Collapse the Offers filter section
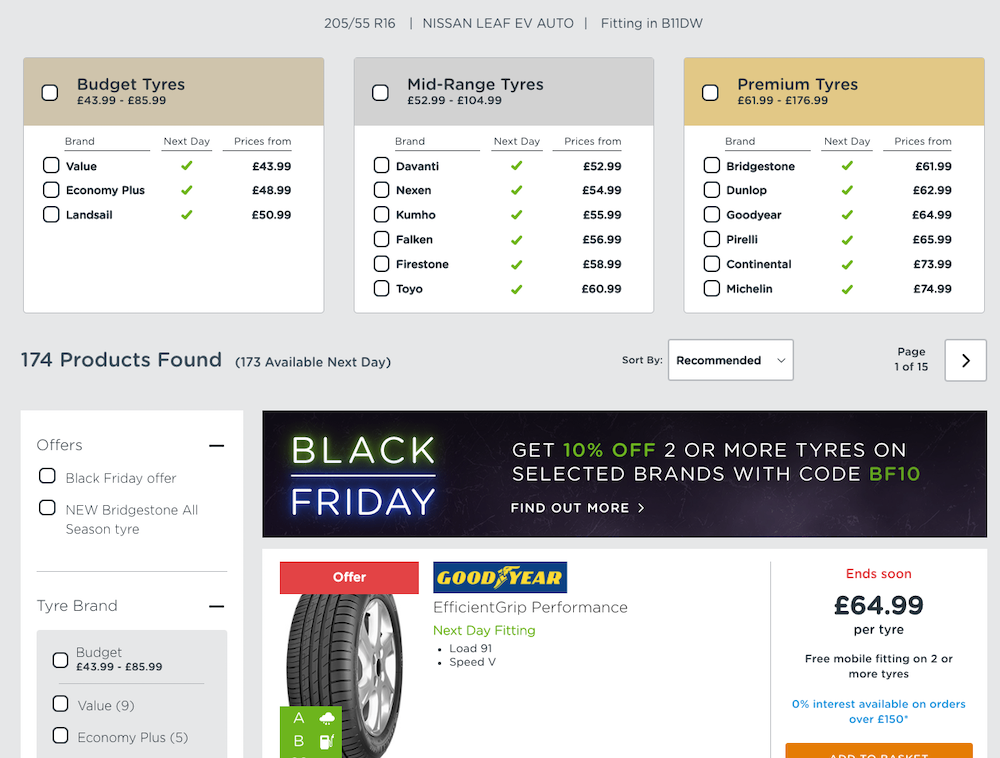Viewport: 1000px width, 758px height. pos(216,446)
